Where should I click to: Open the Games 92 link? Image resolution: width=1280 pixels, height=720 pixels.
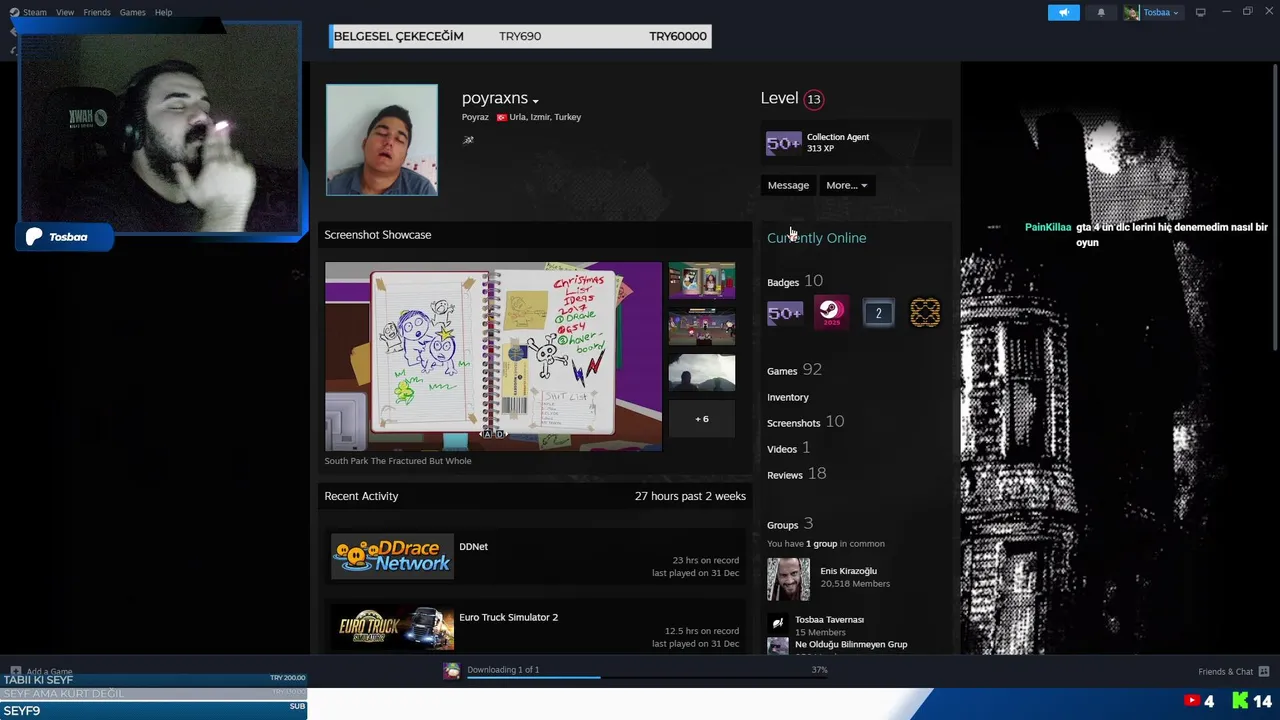coord(794,370)
